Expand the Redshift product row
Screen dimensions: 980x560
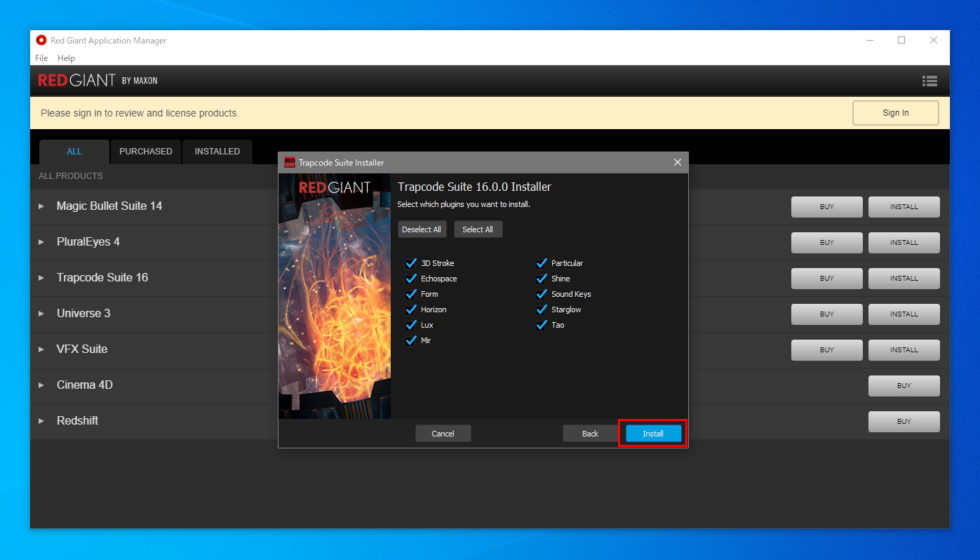click(41, 421)
